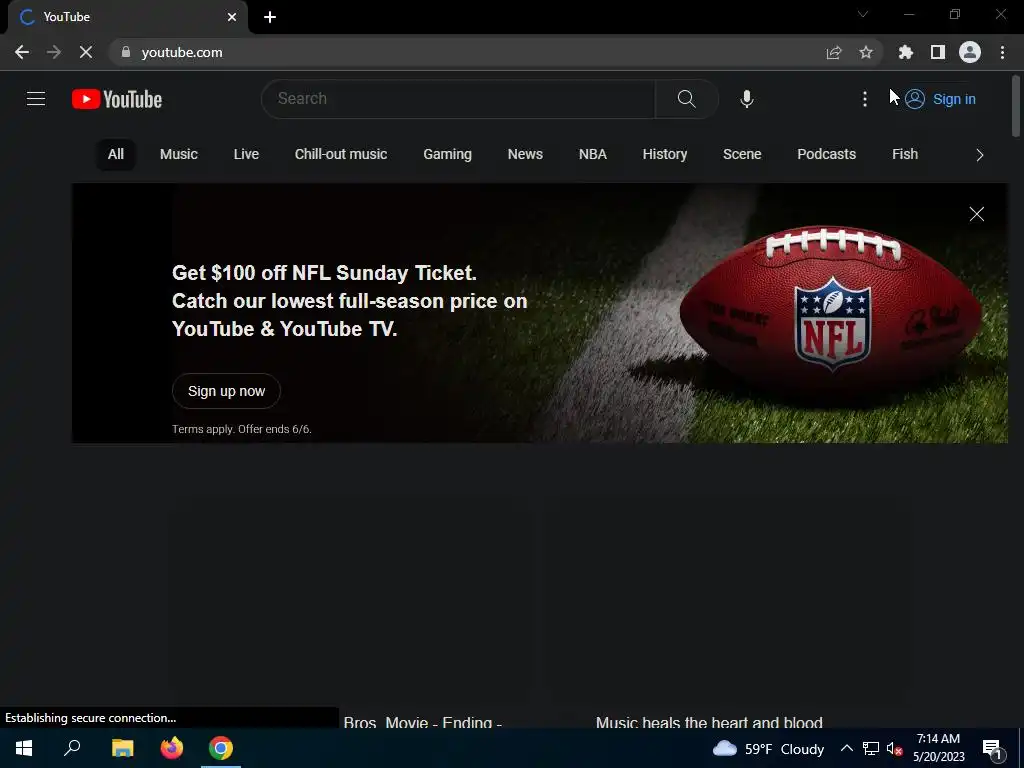Viewport: 1024px width, 768px height.
Task: Click Chrome icon in taskbar
Action: point(221,748)
